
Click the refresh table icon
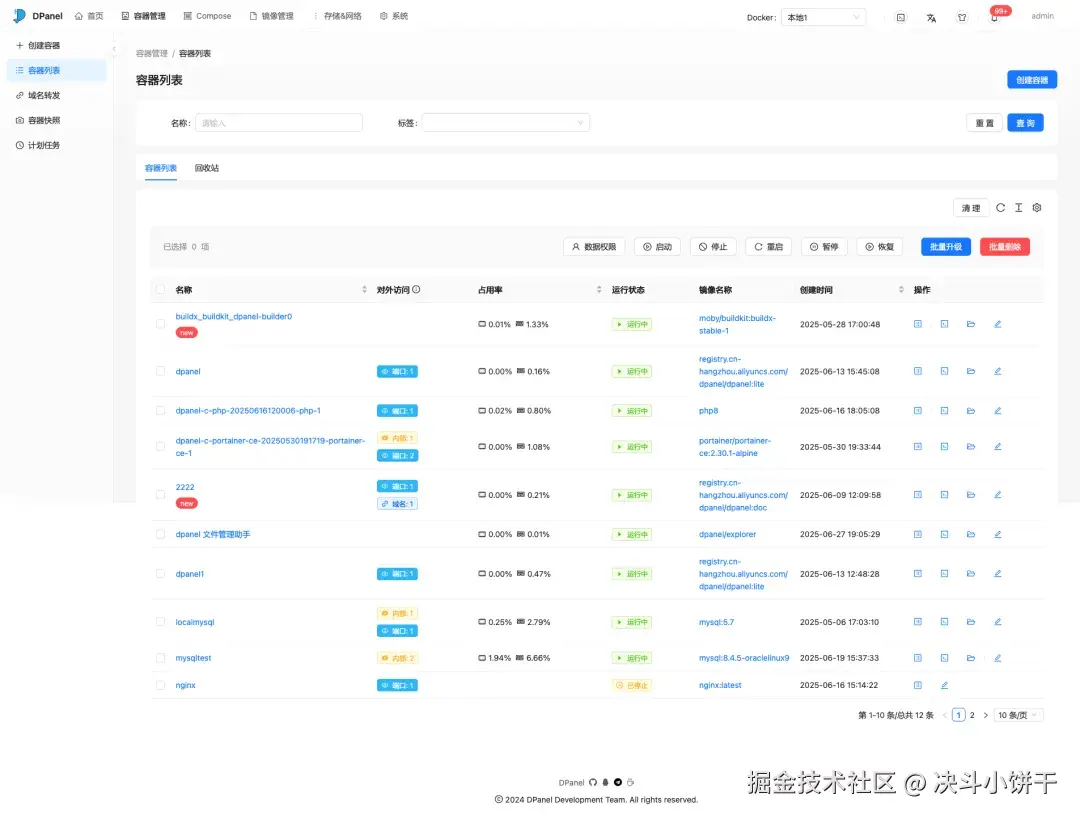1000,207
